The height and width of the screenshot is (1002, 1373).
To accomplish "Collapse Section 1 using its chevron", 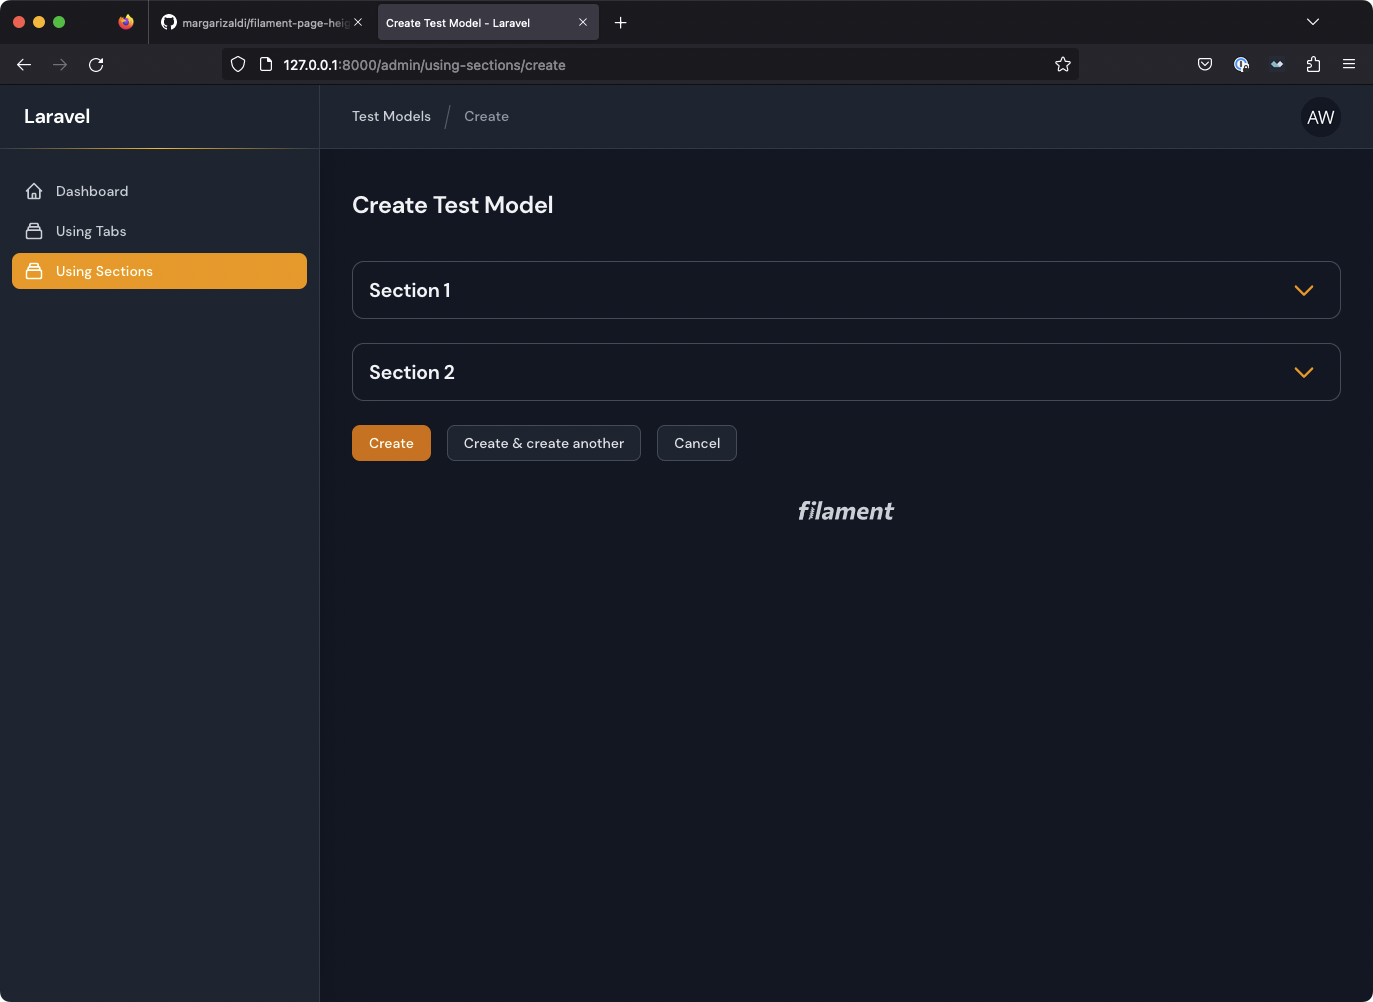I will tap(1303, 290).
